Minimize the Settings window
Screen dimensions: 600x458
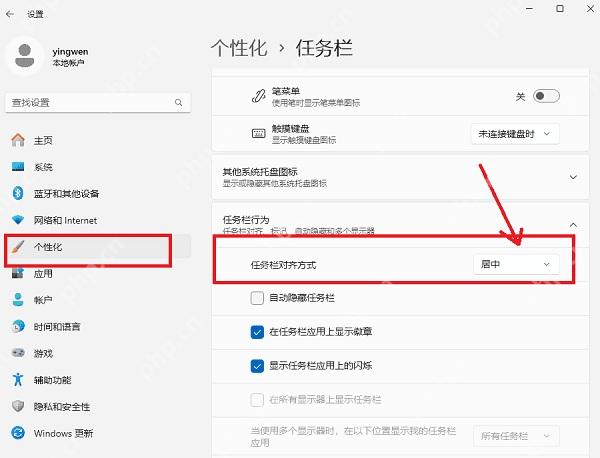530,8
